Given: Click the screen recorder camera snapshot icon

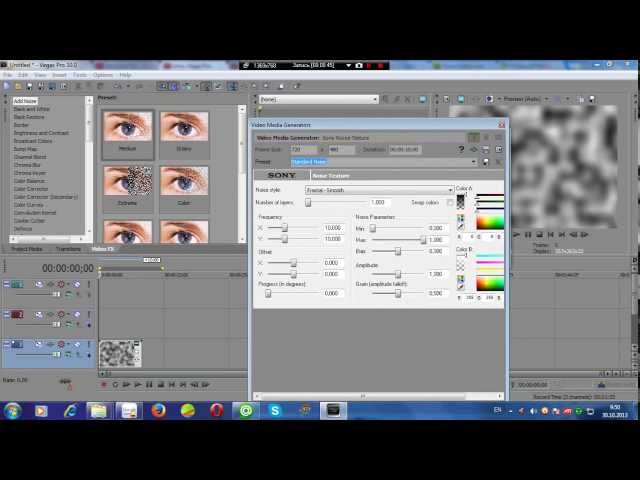Looking at the screenshot, I should (x=359, y=65).
